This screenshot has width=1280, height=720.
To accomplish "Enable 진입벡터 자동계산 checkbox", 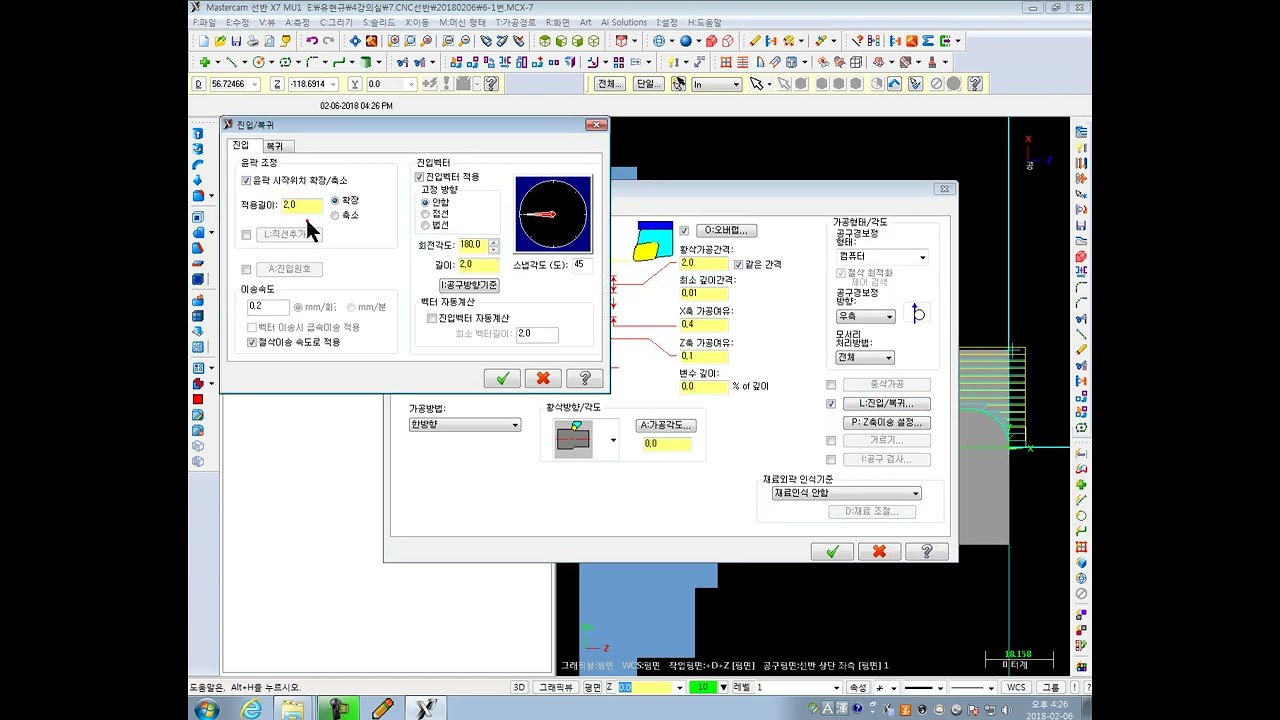I will pos(432,318).
